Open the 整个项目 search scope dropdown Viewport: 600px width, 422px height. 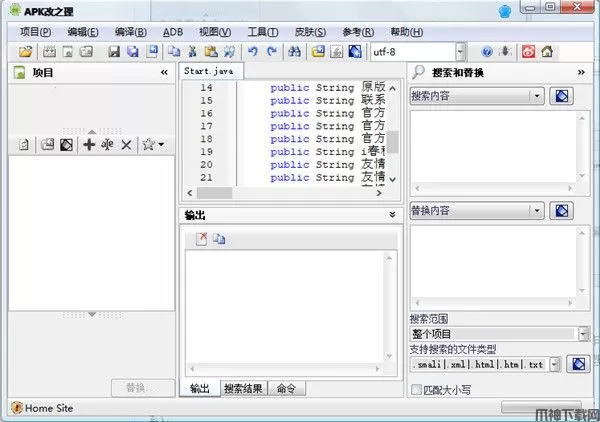pyautogui.click(x=583, y=334)
